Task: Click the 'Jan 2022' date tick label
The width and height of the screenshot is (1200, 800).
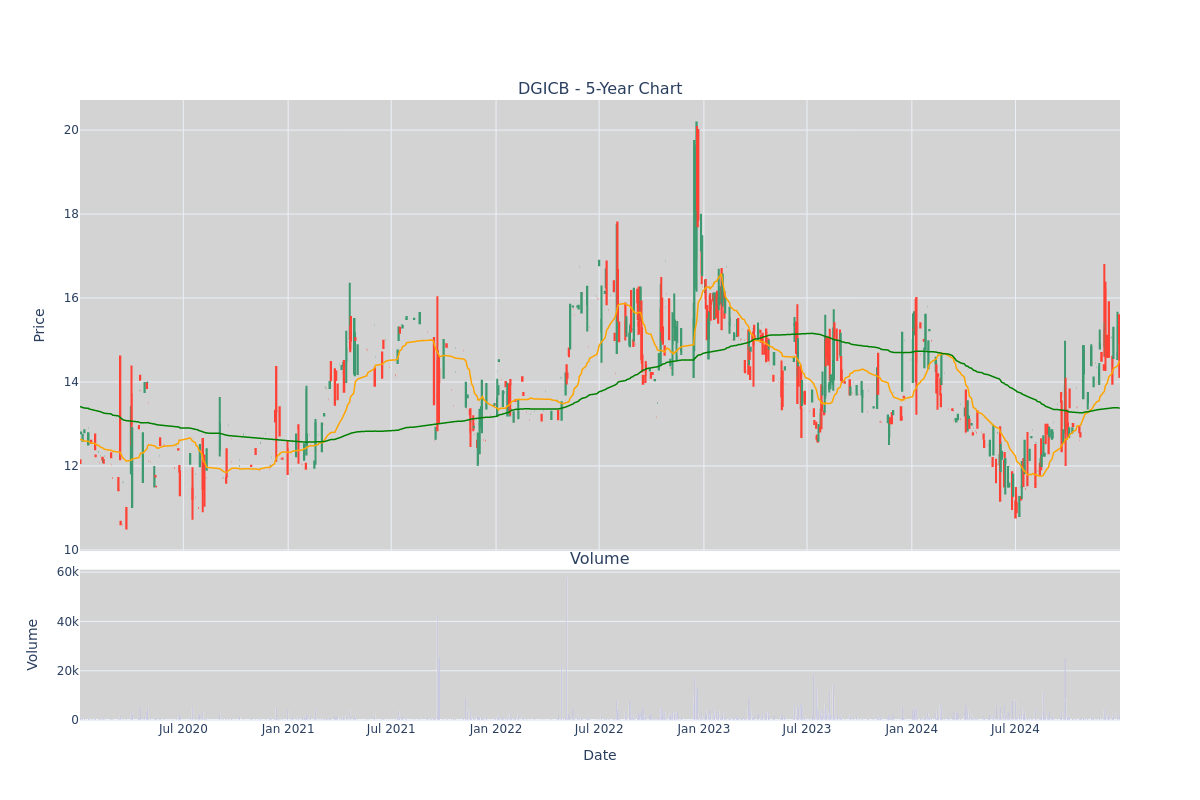Action: pyautogui.click(x=496, y=729)
